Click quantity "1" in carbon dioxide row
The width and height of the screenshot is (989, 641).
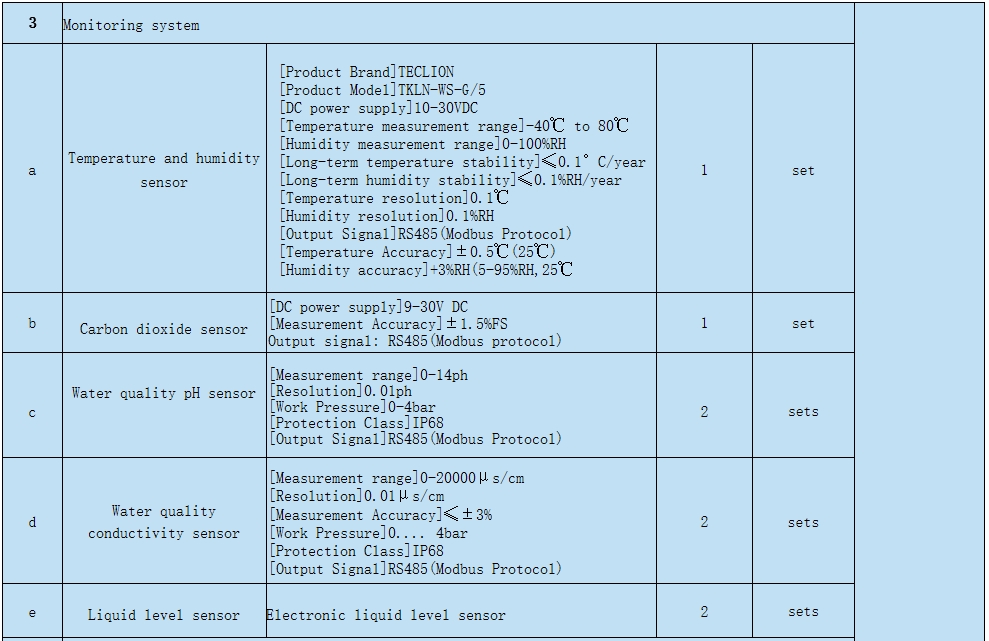[704, 323]
